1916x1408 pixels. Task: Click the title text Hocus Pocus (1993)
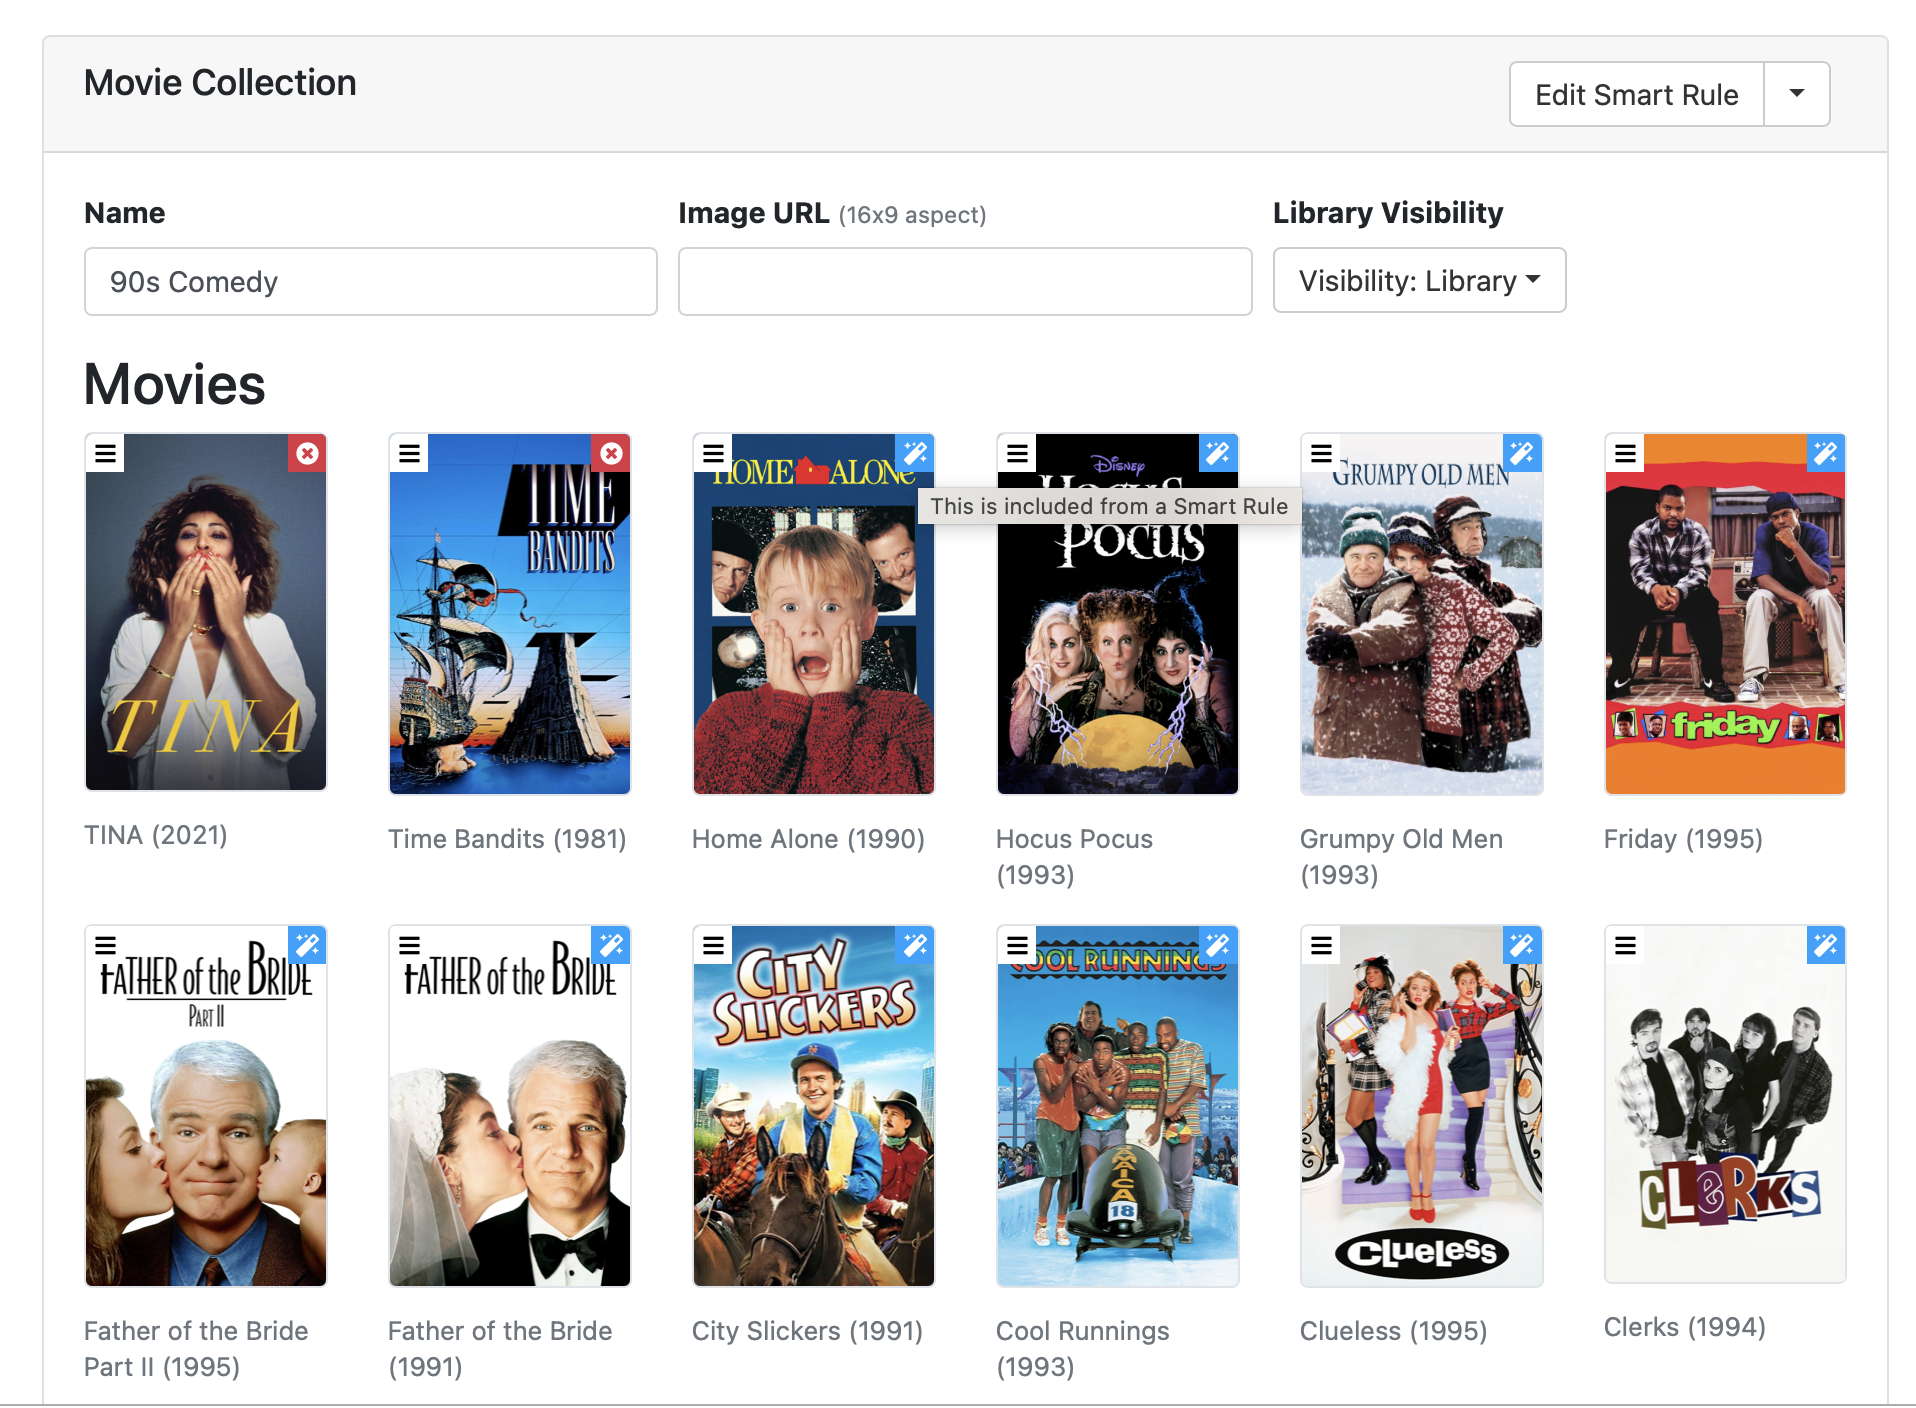(1074, 857)
